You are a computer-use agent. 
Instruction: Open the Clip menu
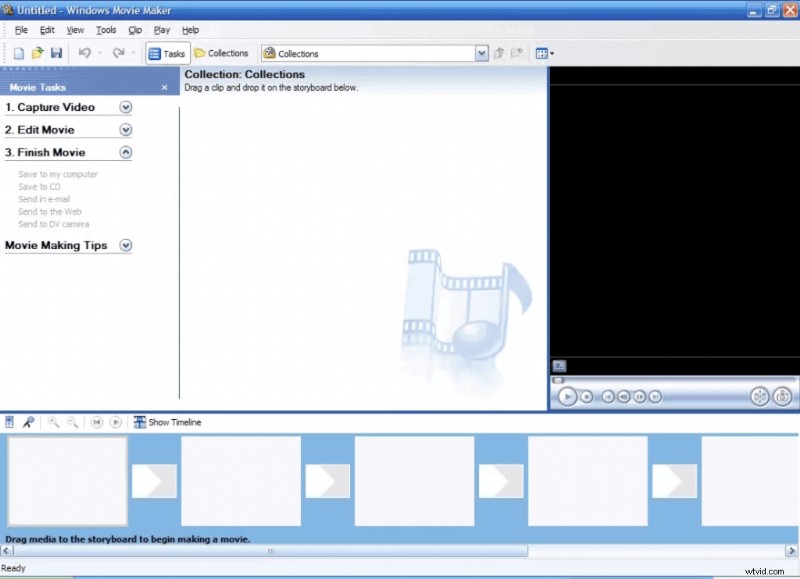[135, 30]
